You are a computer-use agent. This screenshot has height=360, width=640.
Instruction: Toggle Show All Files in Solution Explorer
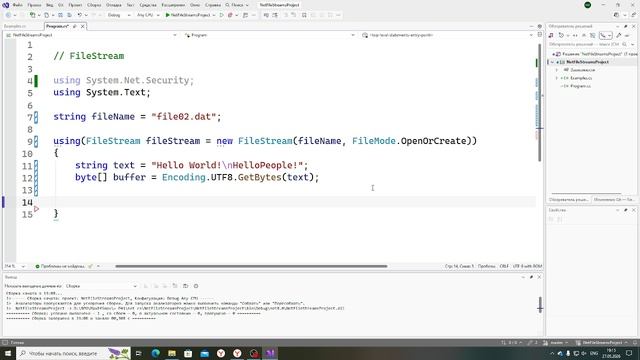[593, 36]
